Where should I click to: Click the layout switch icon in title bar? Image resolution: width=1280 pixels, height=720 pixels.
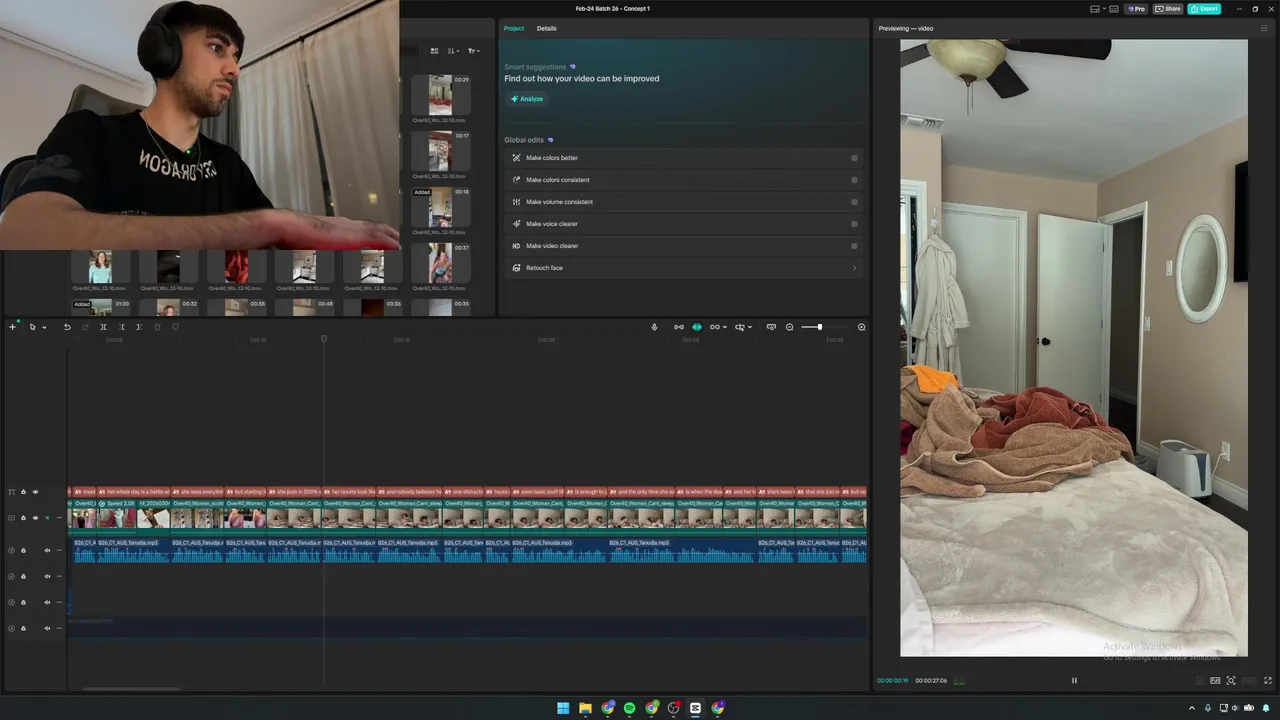click(x=1096, y=9)
